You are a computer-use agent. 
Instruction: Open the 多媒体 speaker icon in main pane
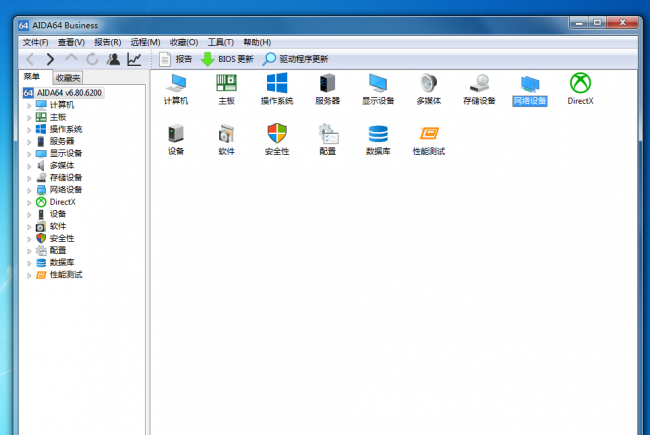point(429,89)
